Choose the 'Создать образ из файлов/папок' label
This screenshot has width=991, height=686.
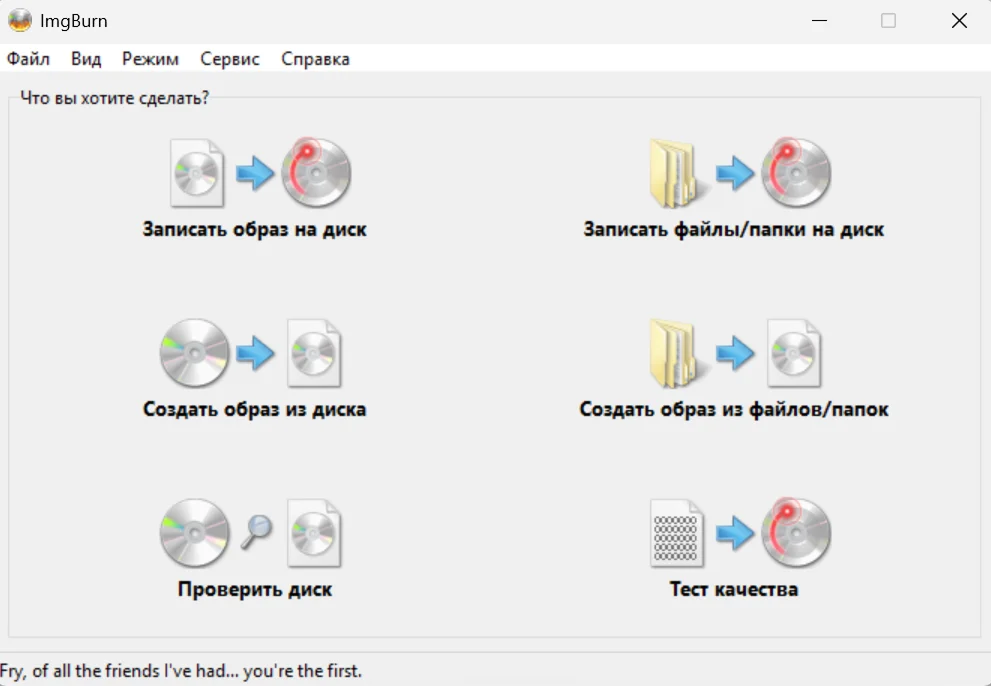click(734, 409)
